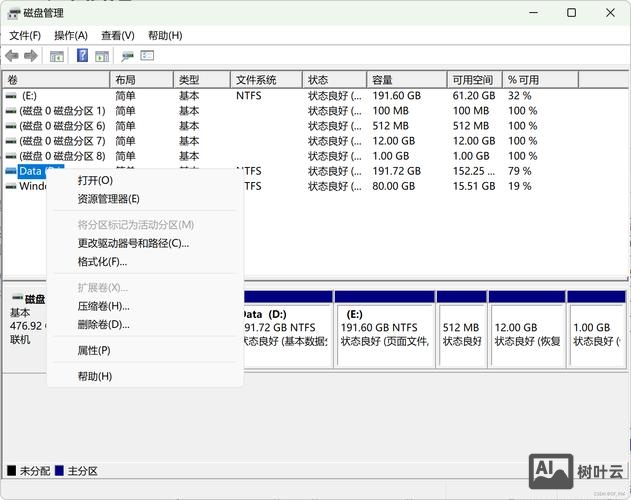Select drive icon of Data volume row

click(11, 171)
